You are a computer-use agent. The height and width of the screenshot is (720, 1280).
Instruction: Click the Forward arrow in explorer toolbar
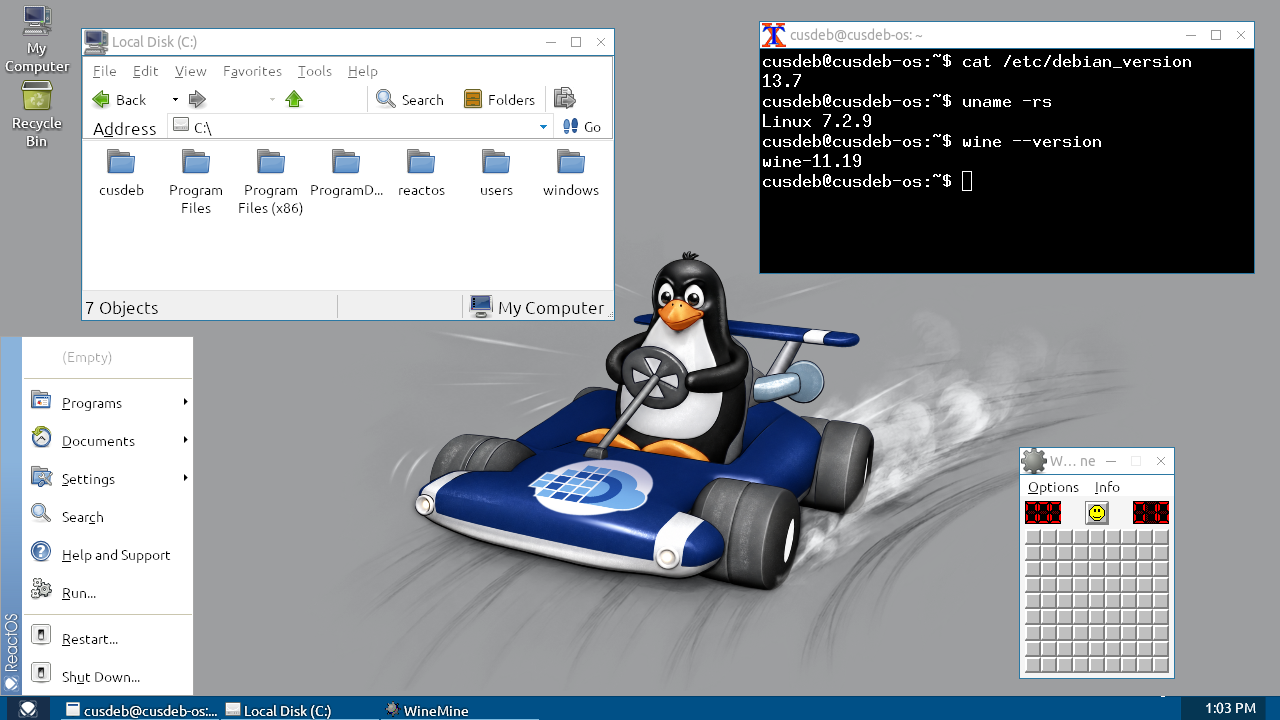click(x=197, y=99)
